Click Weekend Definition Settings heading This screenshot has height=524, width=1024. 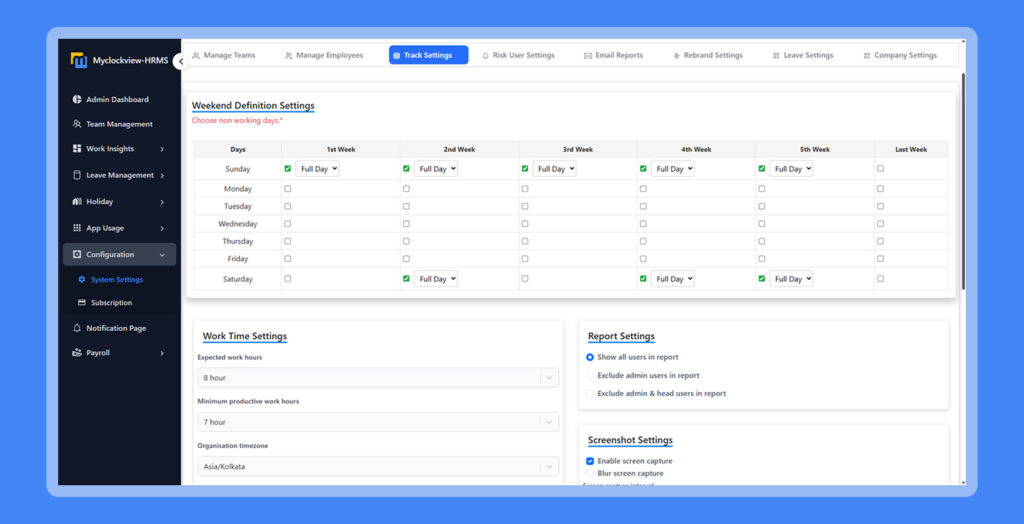point(253,105)
